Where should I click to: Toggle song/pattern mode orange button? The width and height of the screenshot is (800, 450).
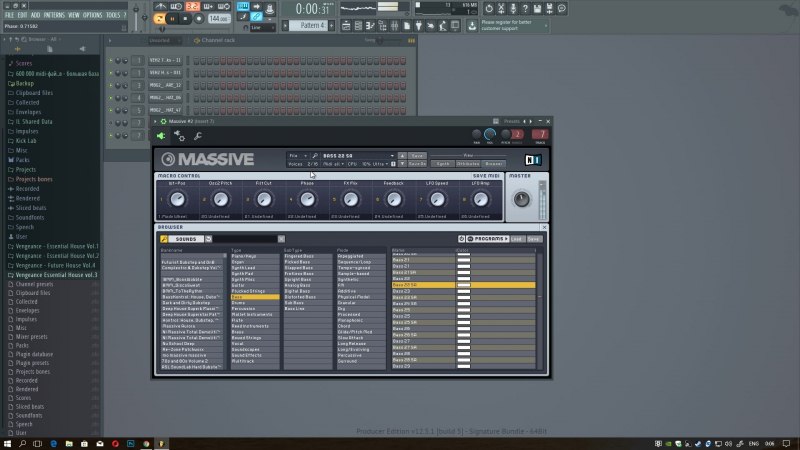click(x=159, y=19)
